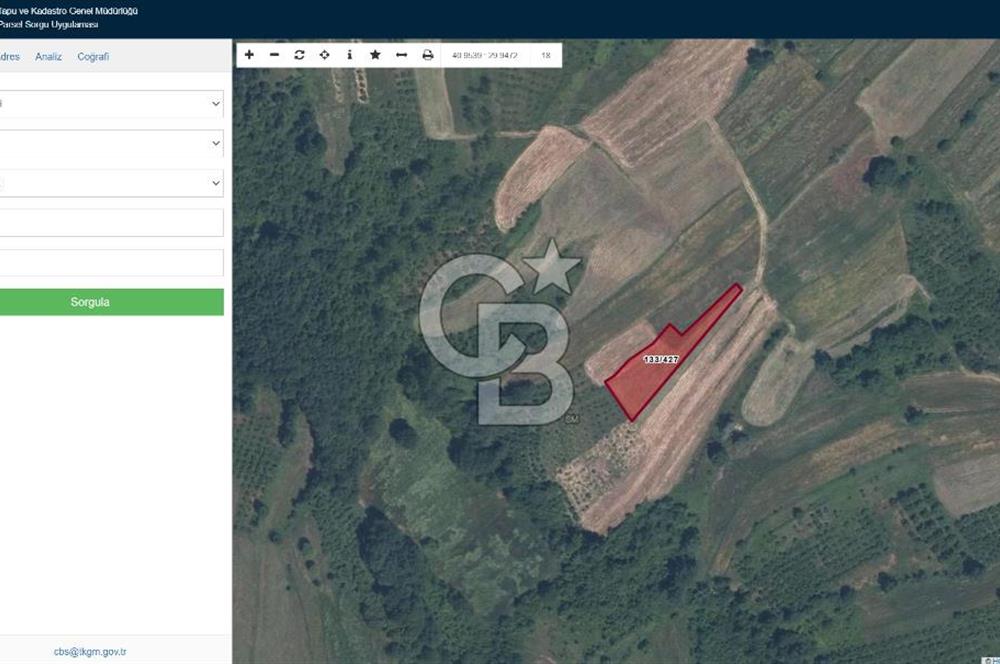
Task: Print the map with printer icon
Action: pos(427,55)
